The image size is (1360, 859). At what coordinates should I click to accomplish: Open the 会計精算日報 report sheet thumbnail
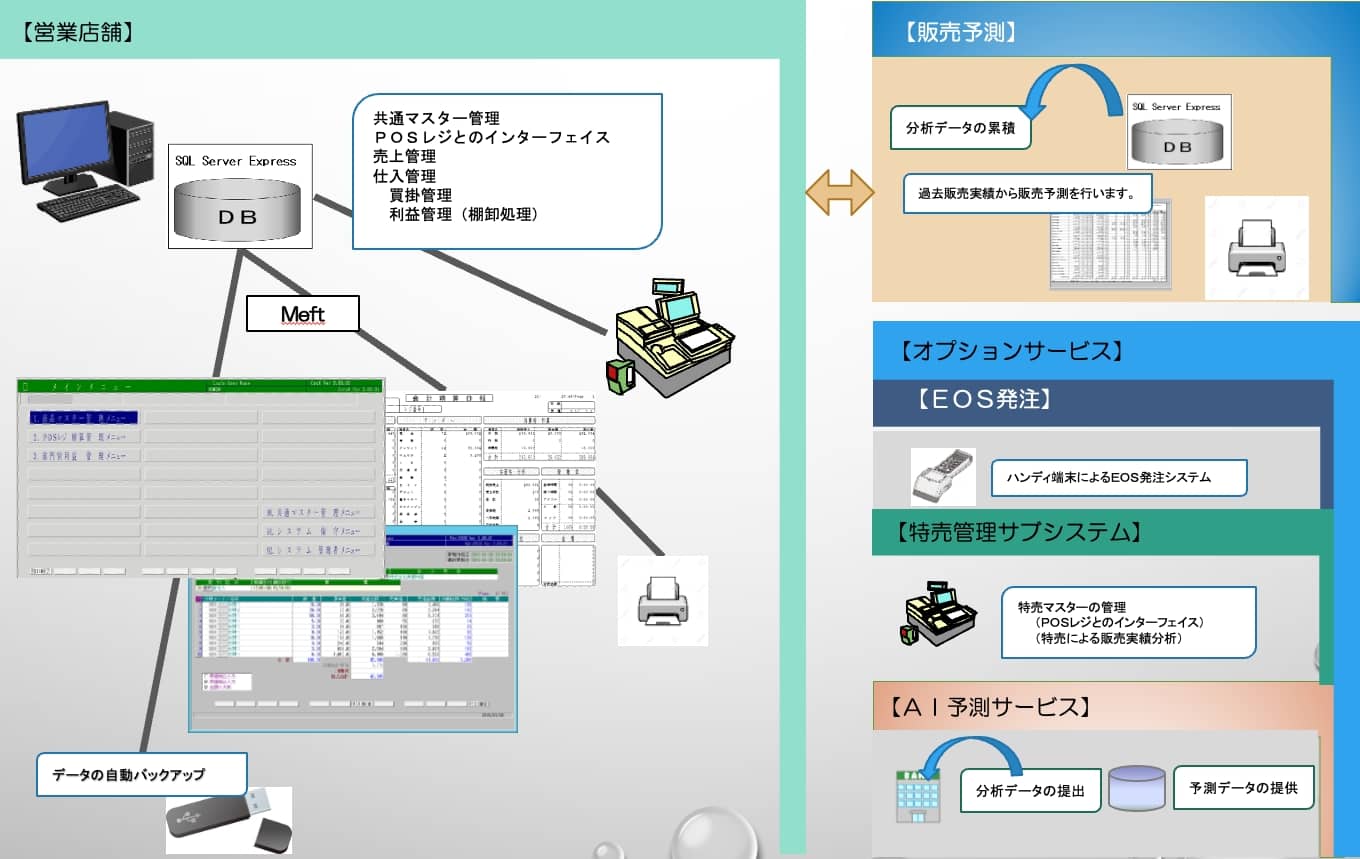pos(491,487)
